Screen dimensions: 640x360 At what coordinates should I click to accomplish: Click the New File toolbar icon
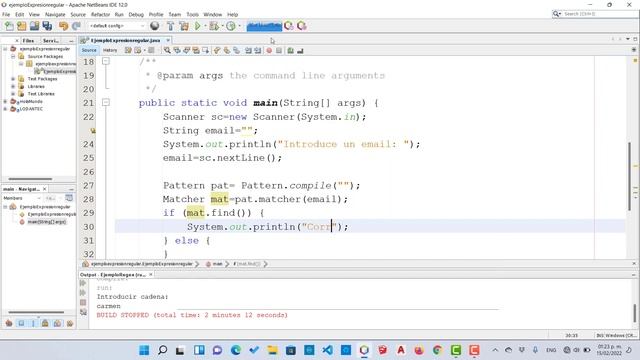pos(9,26)
